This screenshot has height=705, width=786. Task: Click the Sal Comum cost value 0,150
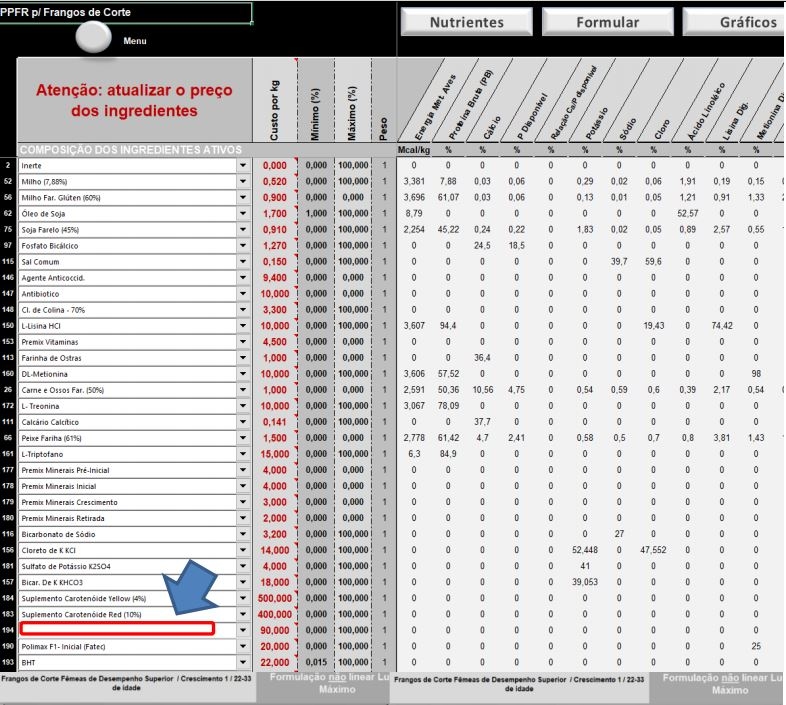[x=275, y=262]
